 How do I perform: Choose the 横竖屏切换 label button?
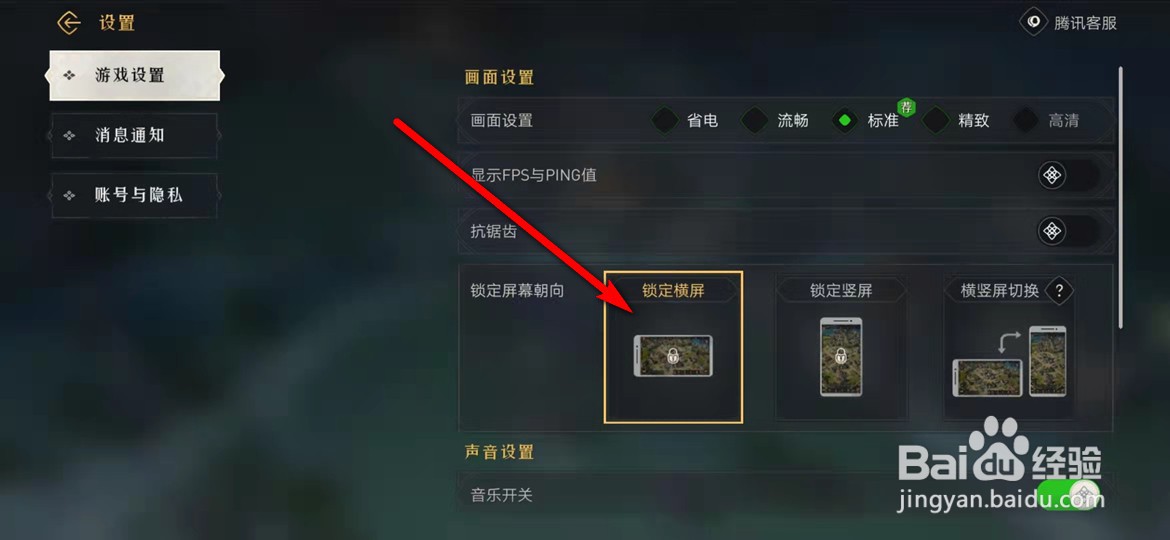(x=1000, y=290)
